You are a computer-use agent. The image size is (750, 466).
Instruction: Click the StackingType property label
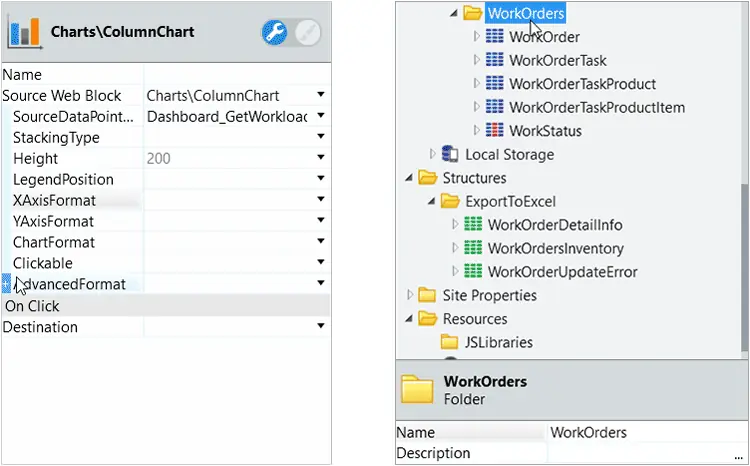56,137
